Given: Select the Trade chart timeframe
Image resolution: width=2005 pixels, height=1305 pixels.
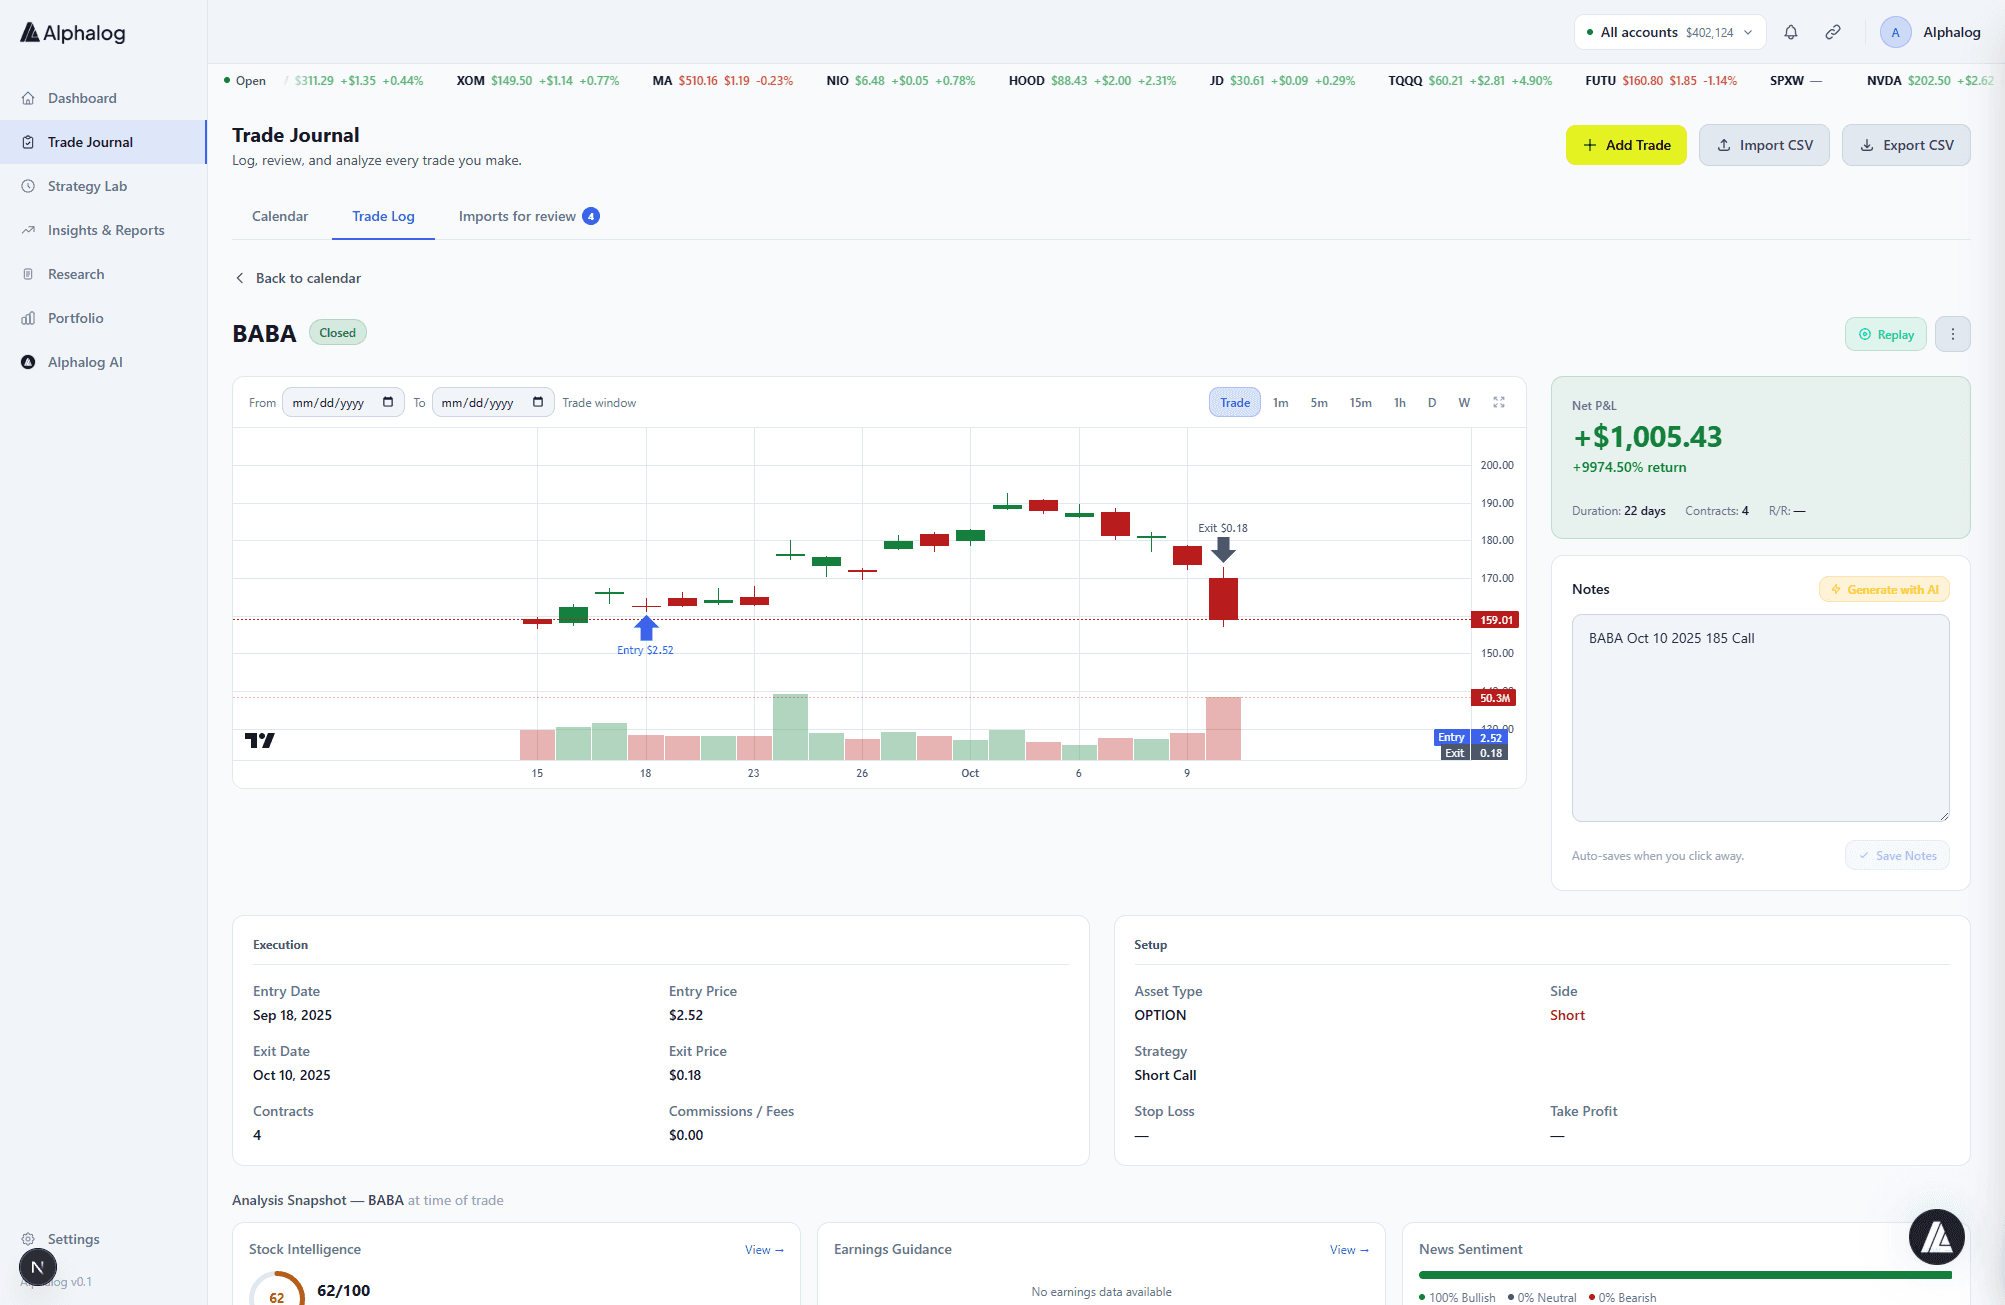Looking at the screenshot, I should tap(1235, 402).
